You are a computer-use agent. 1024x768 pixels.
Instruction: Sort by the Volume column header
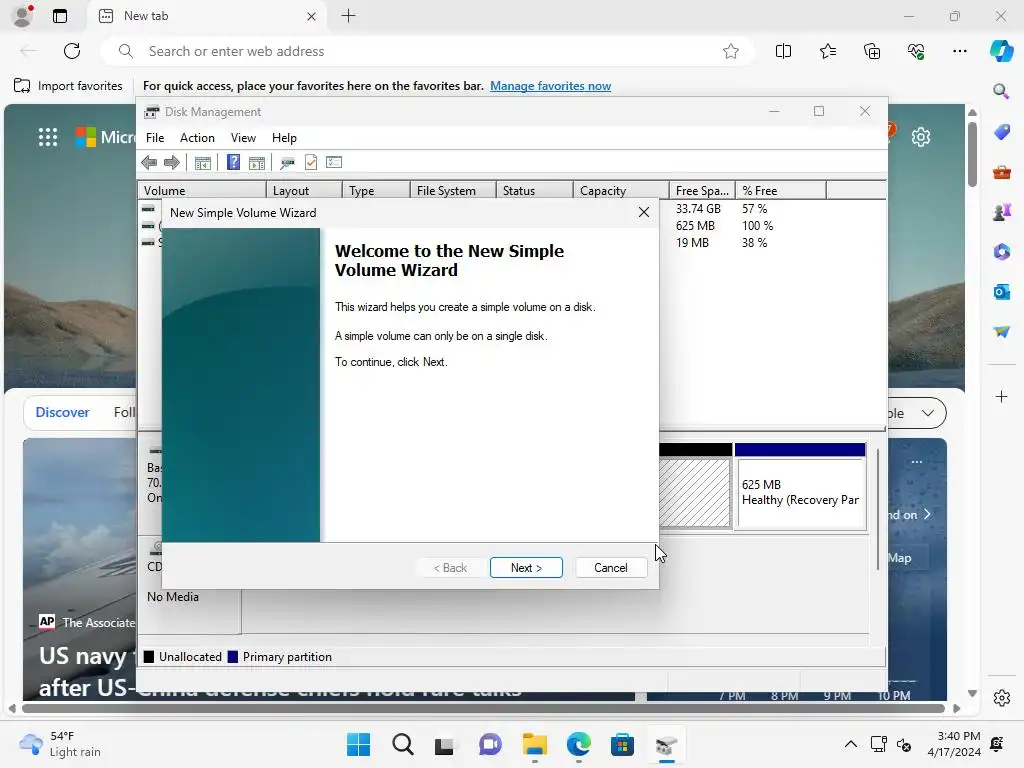(x=202, y=191)
